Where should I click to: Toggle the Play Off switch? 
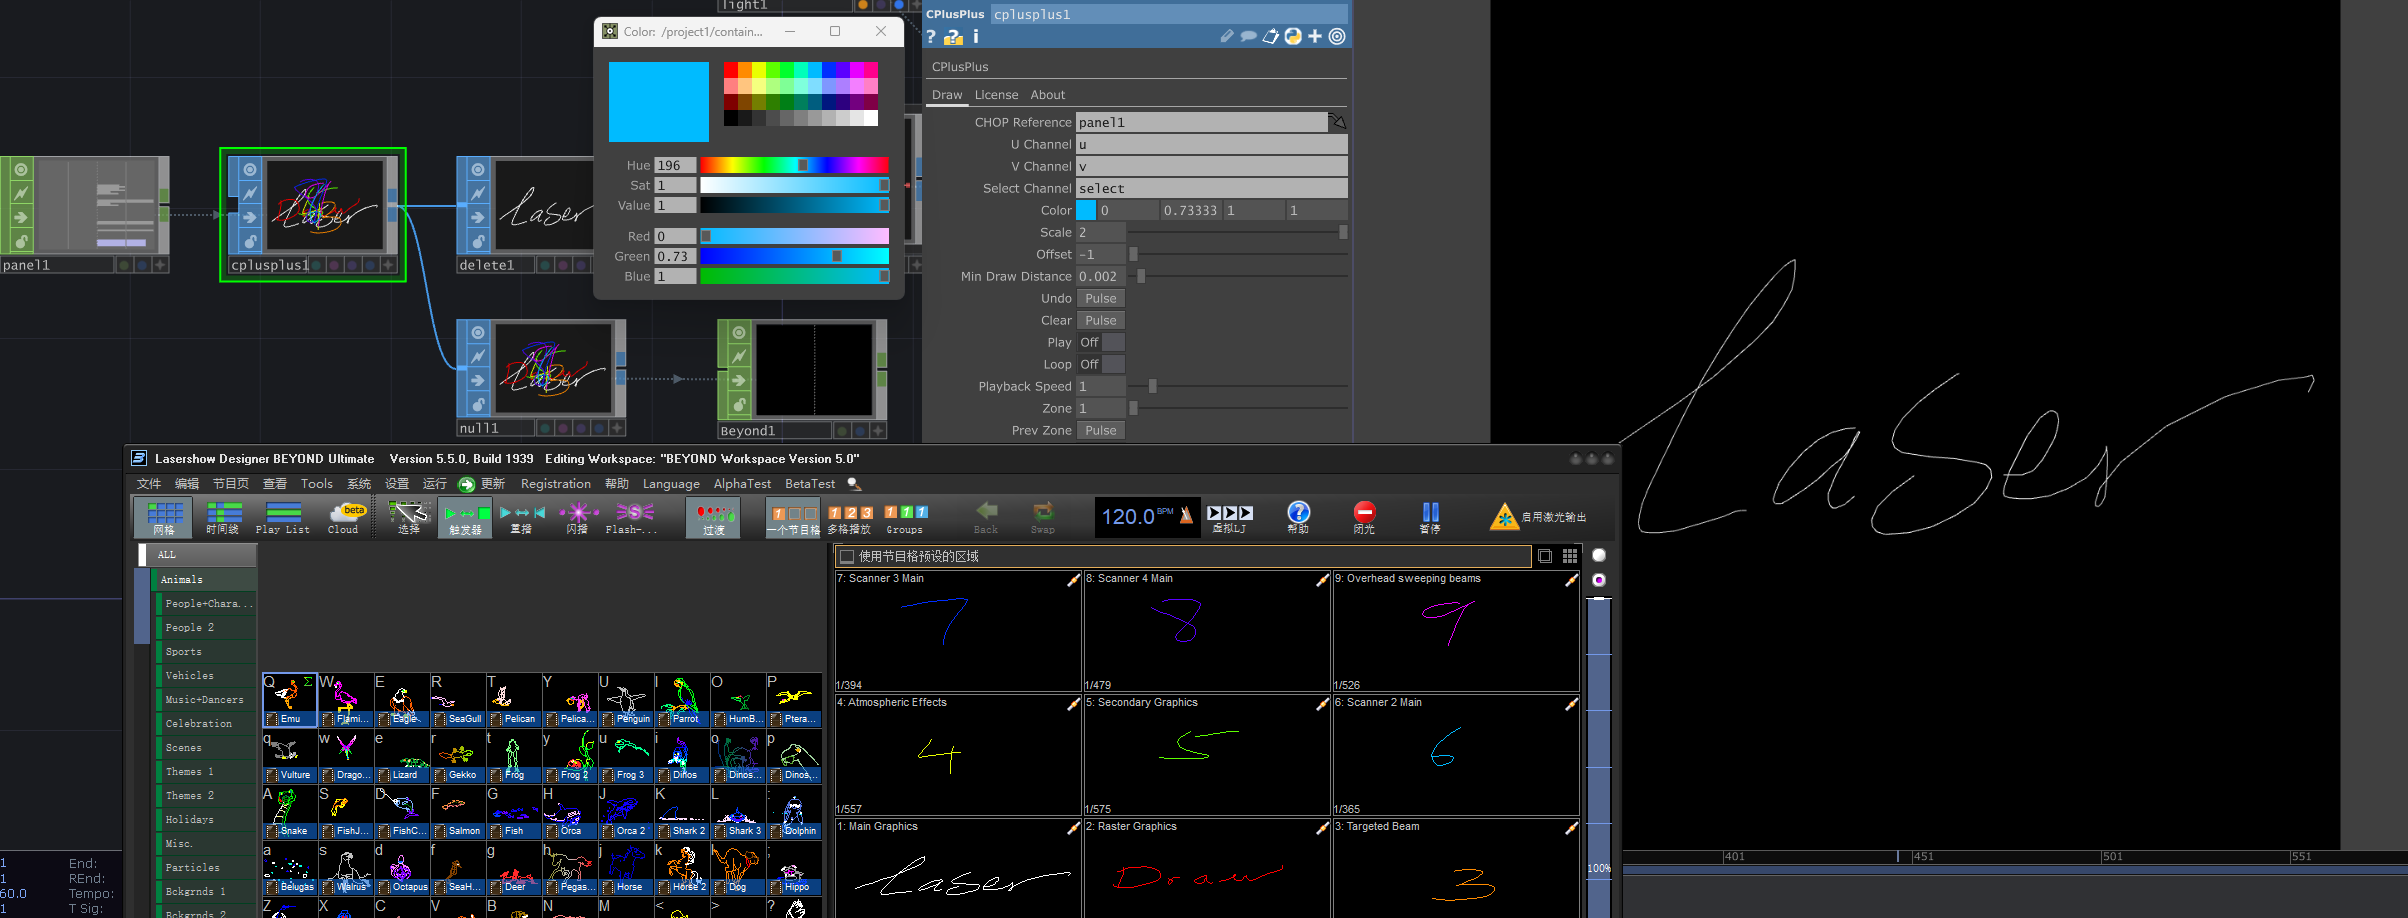pyautogui.click(x=1101, y=342)
